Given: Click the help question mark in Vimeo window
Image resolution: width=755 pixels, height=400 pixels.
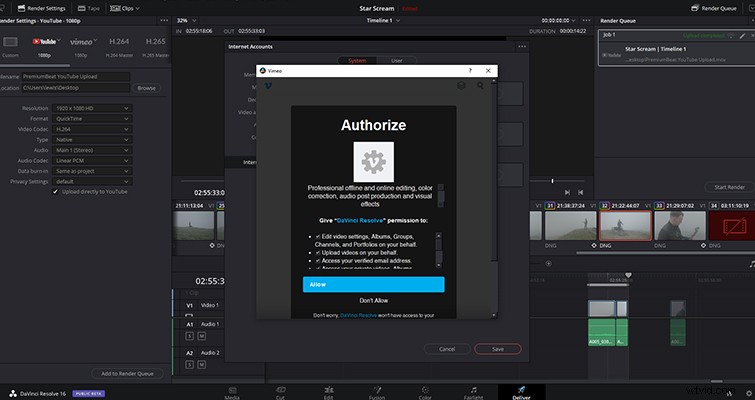Looking at the screenshot, I should 470,70.
